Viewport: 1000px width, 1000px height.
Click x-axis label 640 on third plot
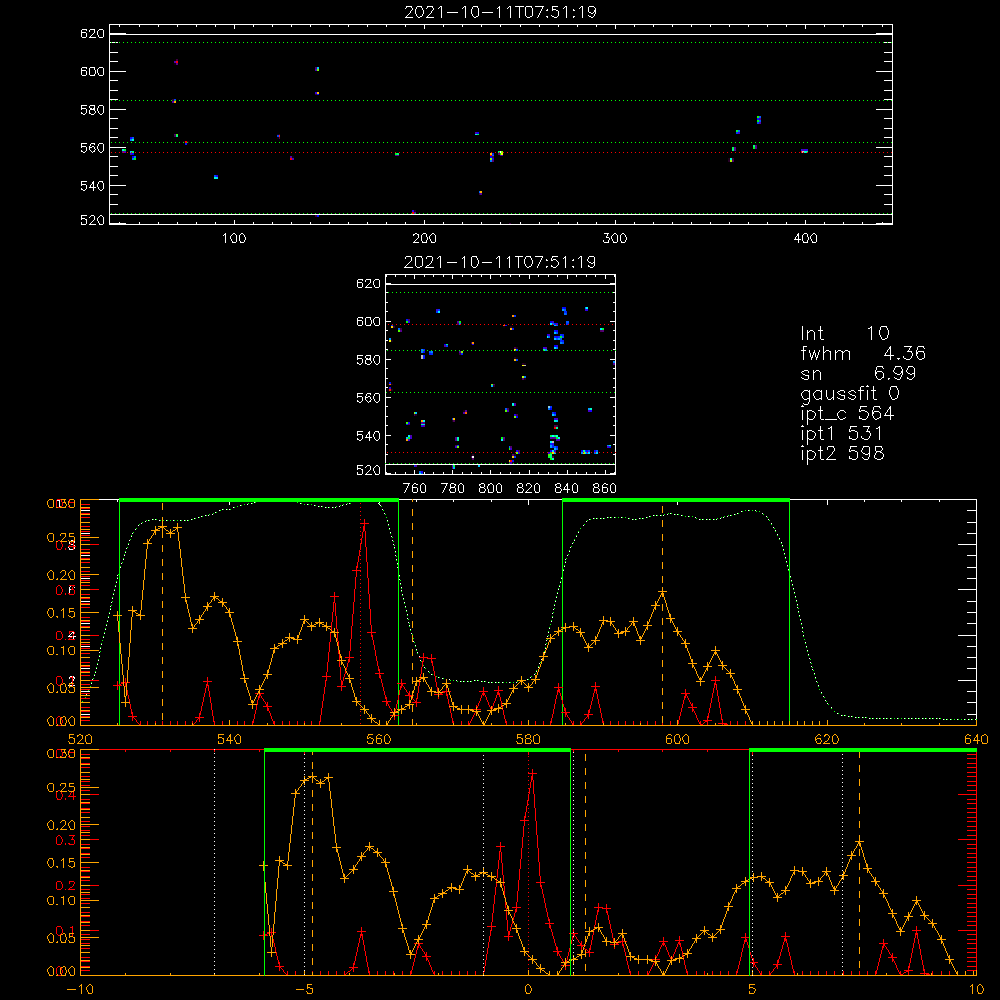pos(976,739)
